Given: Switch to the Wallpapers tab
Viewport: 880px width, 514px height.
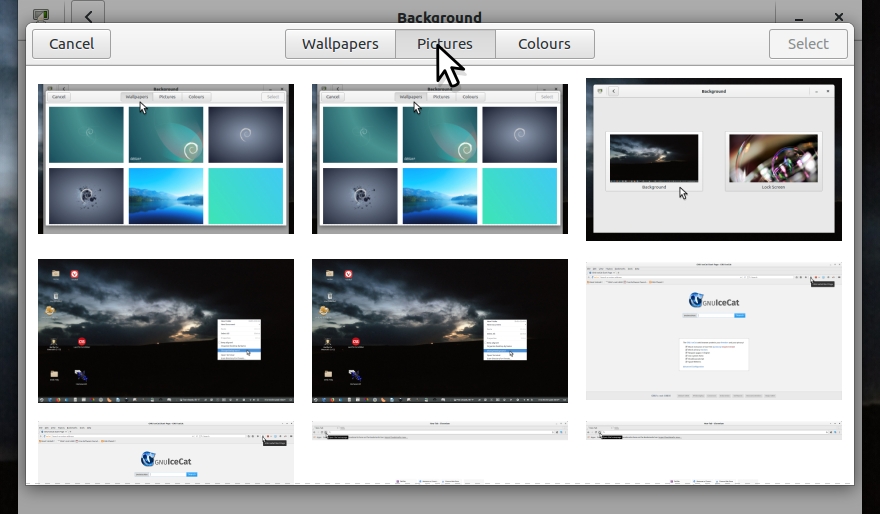Looking at the screenshot, I should click(340, 44).
